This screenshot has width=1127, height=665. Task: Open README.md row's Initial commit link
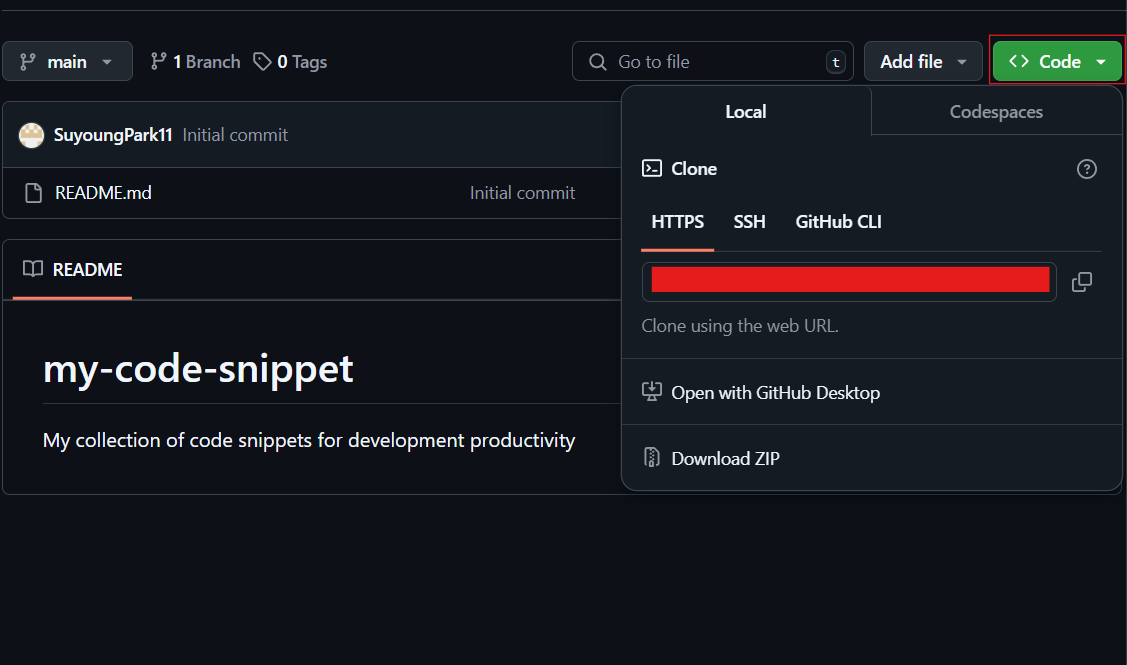523,193
